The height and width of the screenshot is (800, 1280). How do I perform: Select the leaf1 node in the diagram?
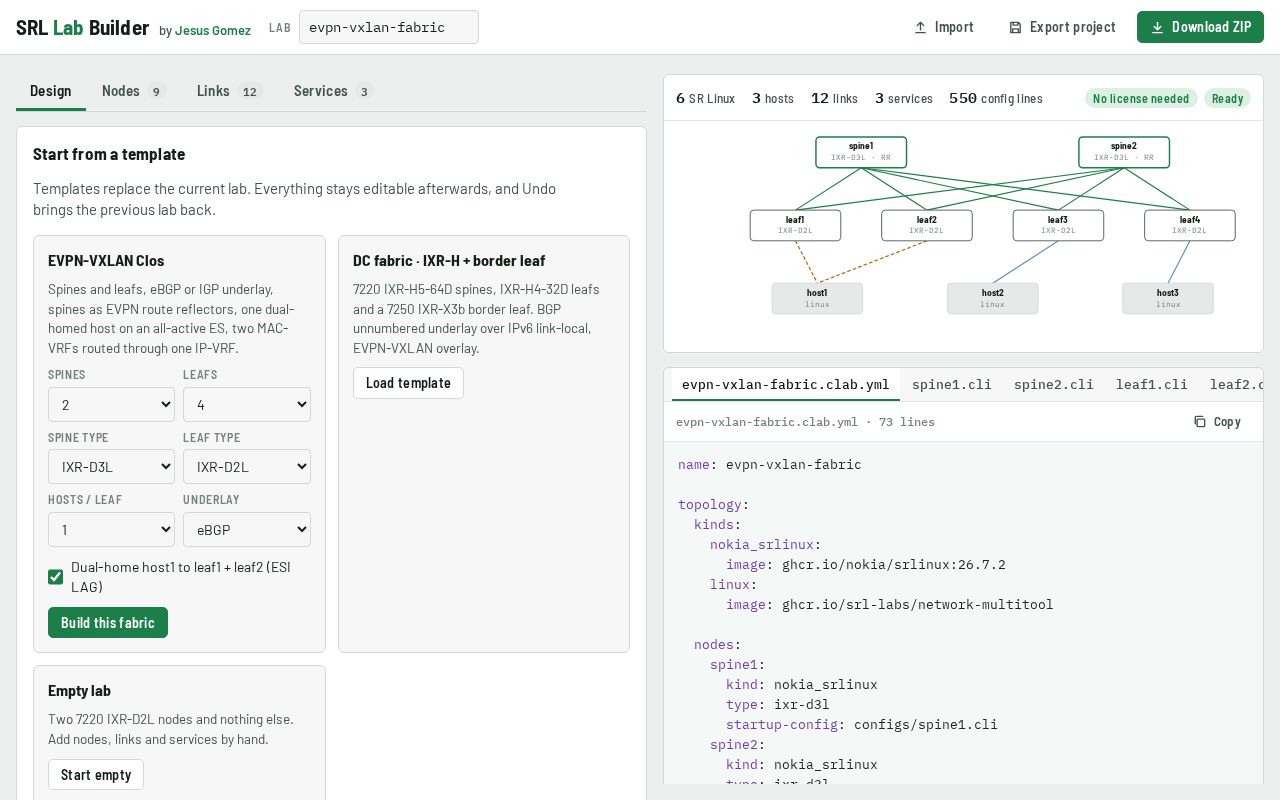pyautogui.click(x=795, y=225)
